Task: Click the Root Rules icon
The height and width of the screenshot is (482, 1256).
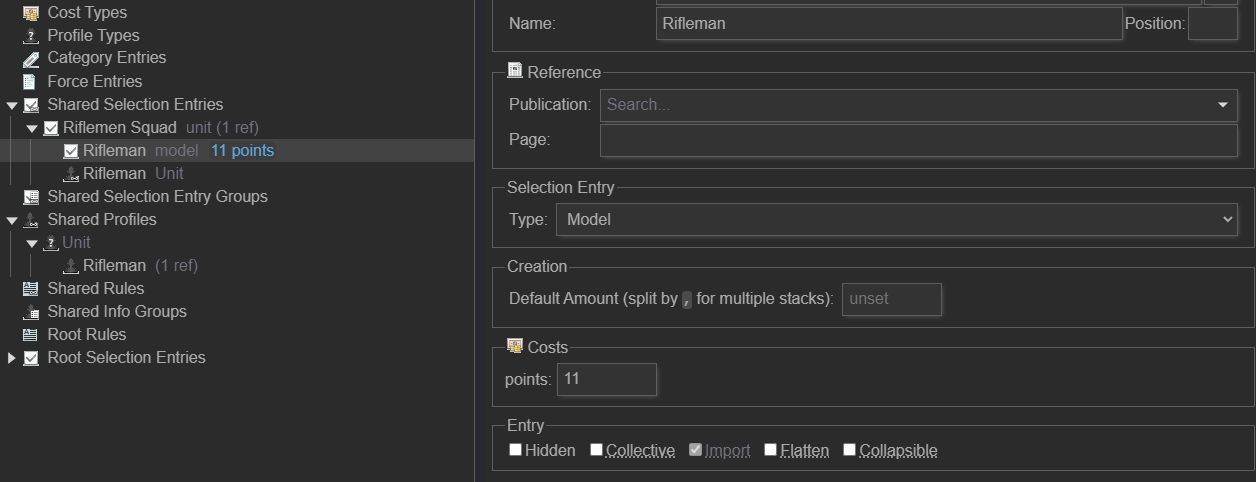Action: pos(30,335)
